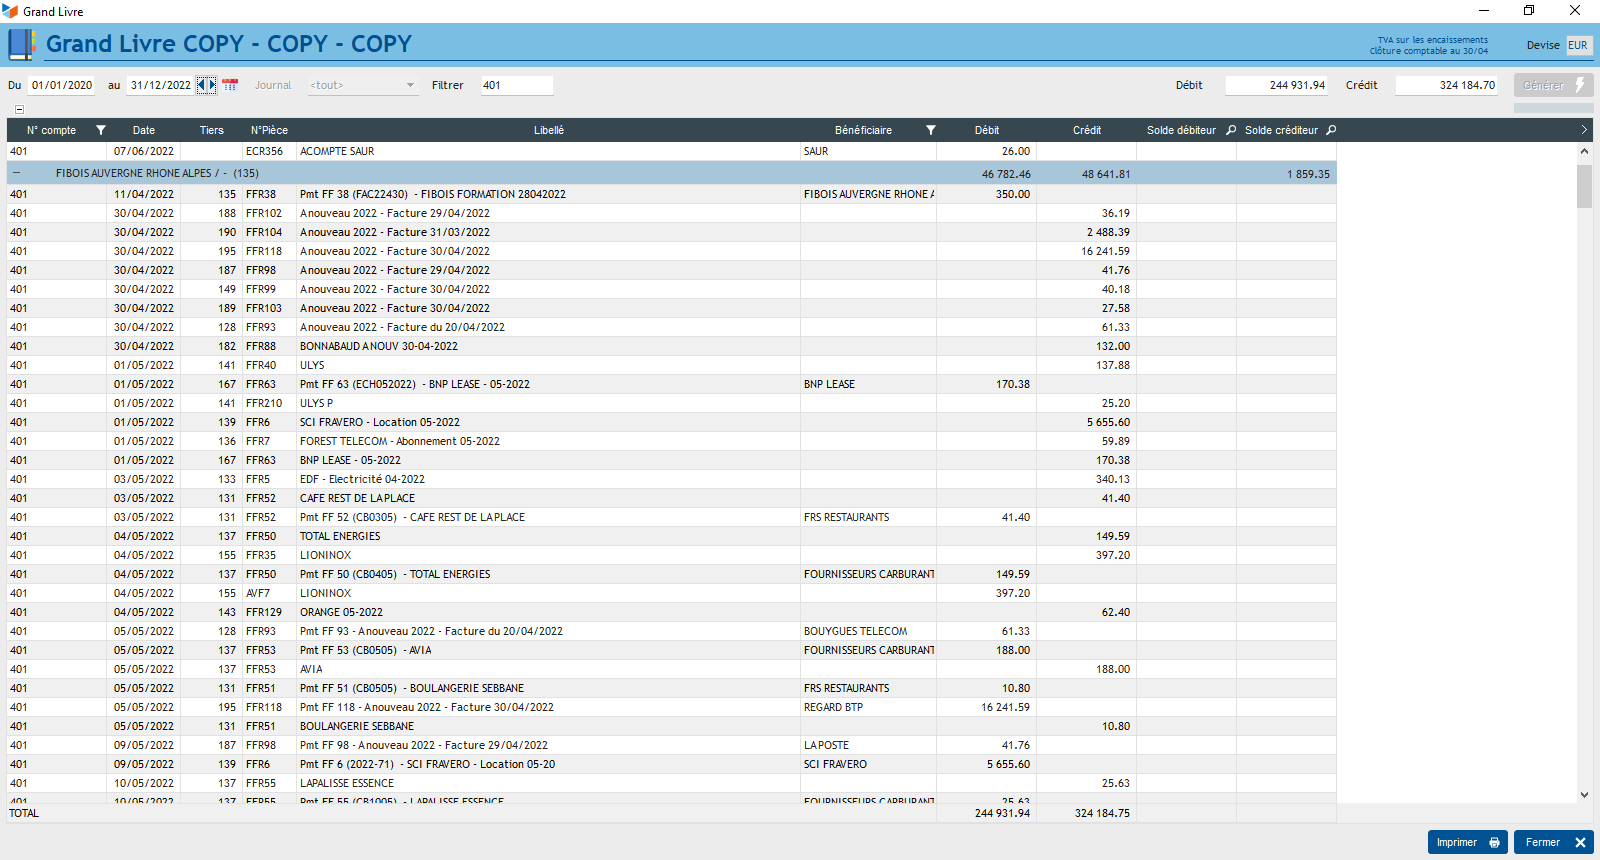Sort by the Libellé column header
Screen dimensions: 1600x860
[548, 130]
